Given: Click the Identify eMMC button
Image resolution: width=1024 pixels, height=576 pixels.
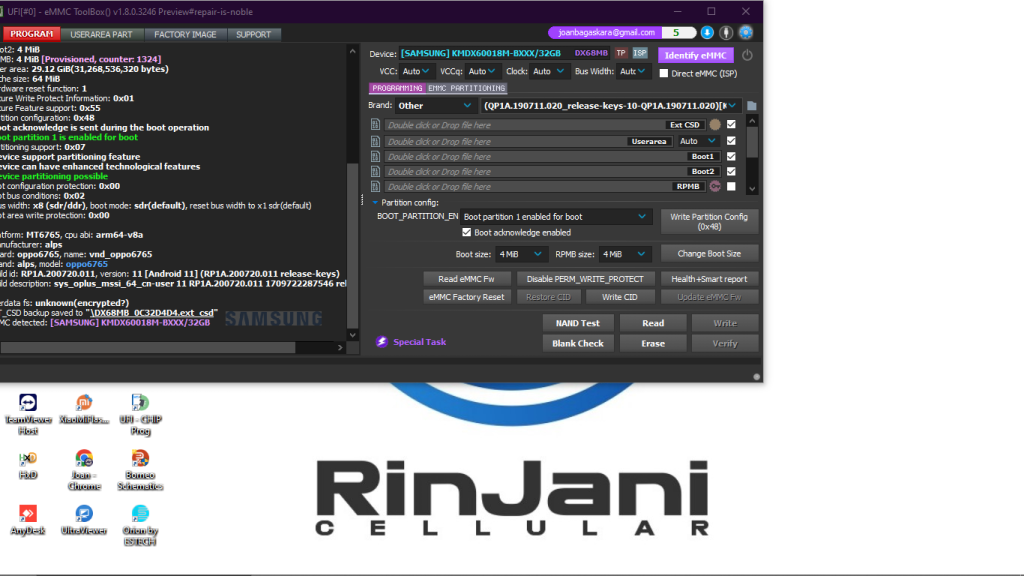Looking at the screenshot, I should click(x=696, y=56).
